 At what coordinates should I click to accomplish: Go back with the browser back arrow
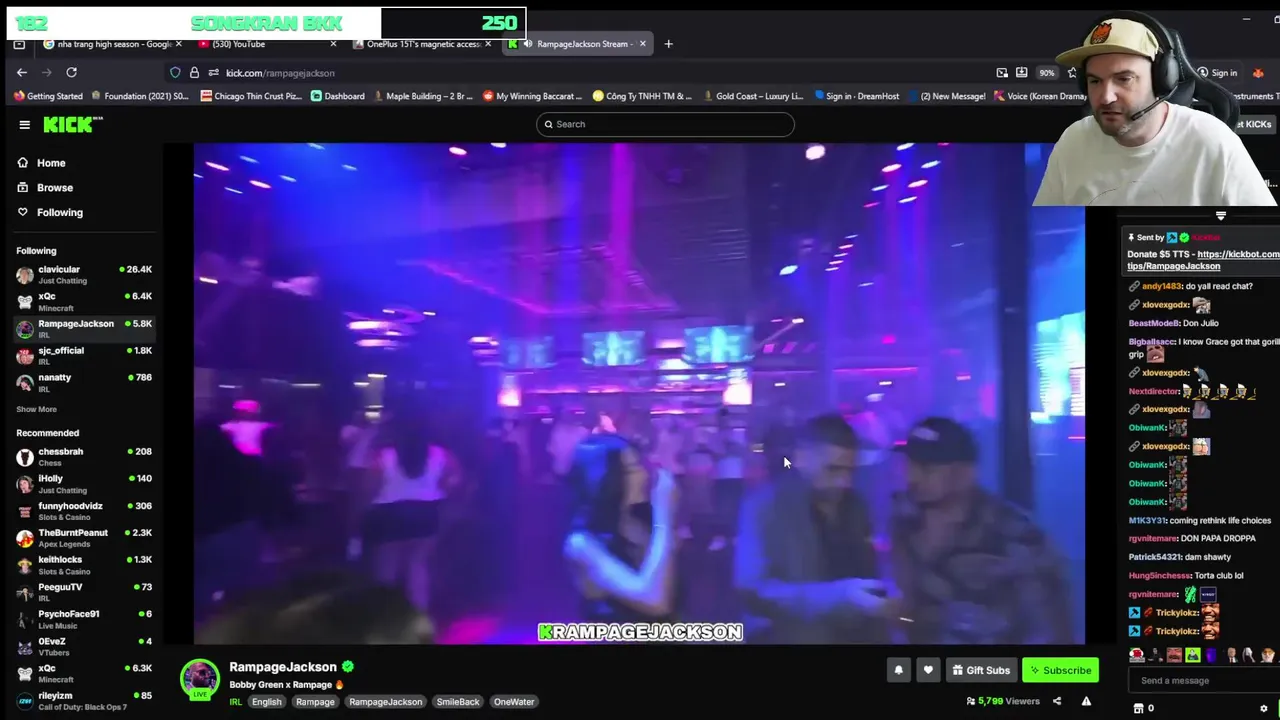pyautogui.click(x=22, y=72)
